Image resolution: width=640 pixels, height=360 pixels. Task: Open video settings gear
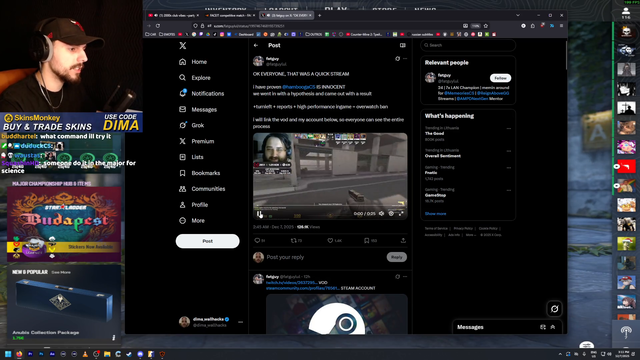click(x=391, y=213)
